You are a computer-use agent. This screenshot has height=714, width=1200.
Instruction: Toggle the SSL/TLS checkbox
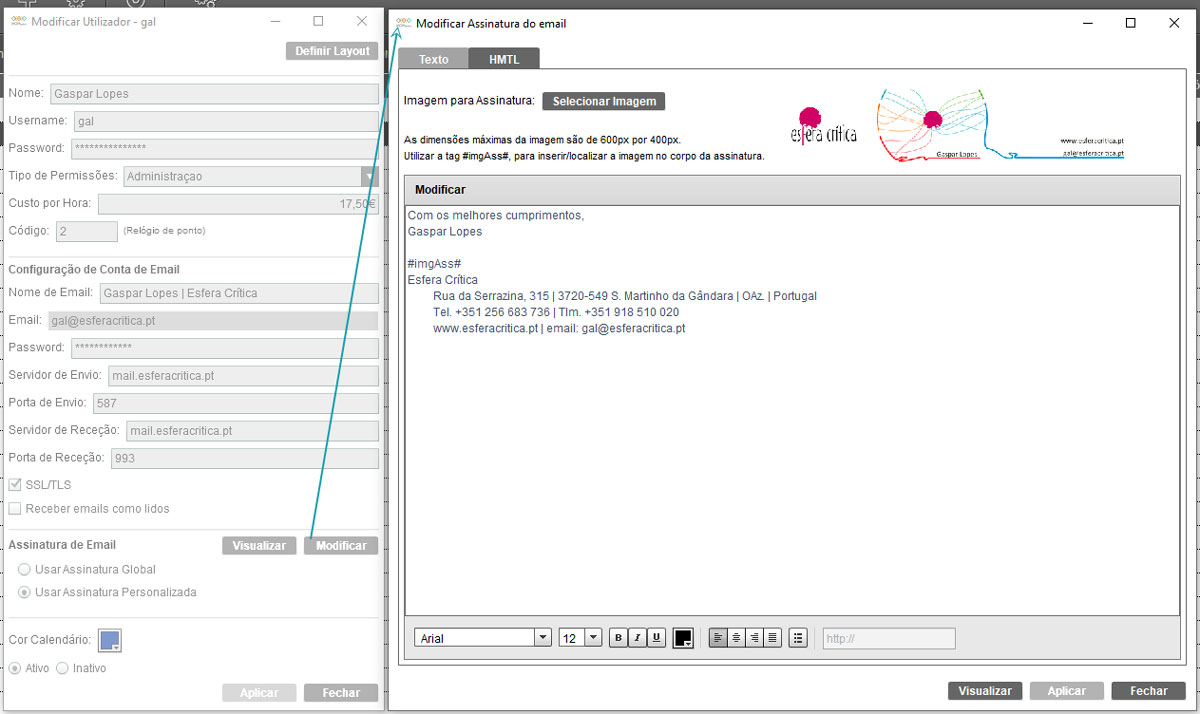[x=15, y=485]
